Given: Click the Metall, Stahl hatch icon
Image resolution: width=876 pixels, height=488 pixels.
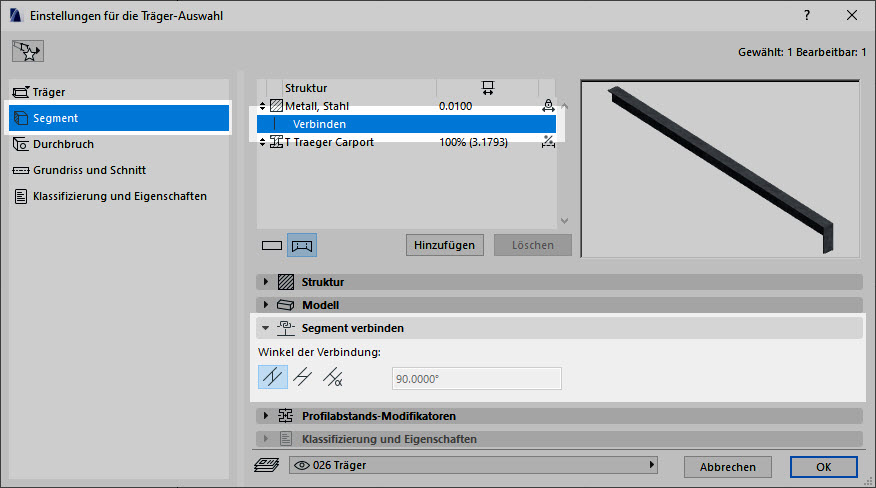Looking at the screenshot, I should [x=277, y=106].
